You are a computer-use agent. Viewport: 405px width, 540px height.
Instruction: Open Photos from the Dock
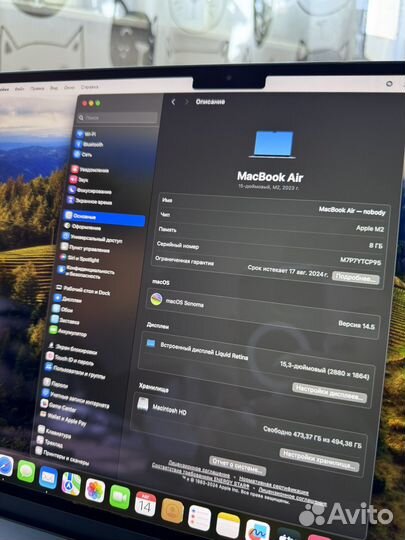tap(95, 490)
